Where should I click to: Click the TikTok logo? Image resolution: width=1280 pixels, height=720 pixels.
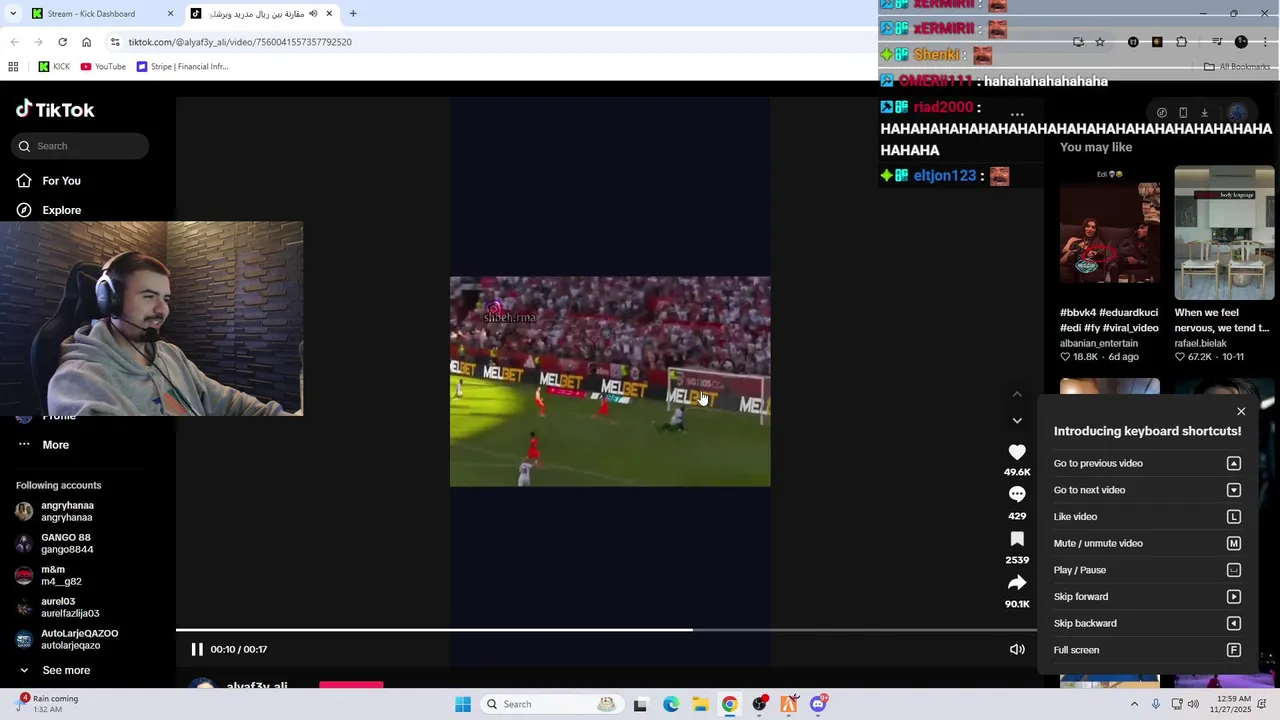pyautogui.click(x=55, y=110)
